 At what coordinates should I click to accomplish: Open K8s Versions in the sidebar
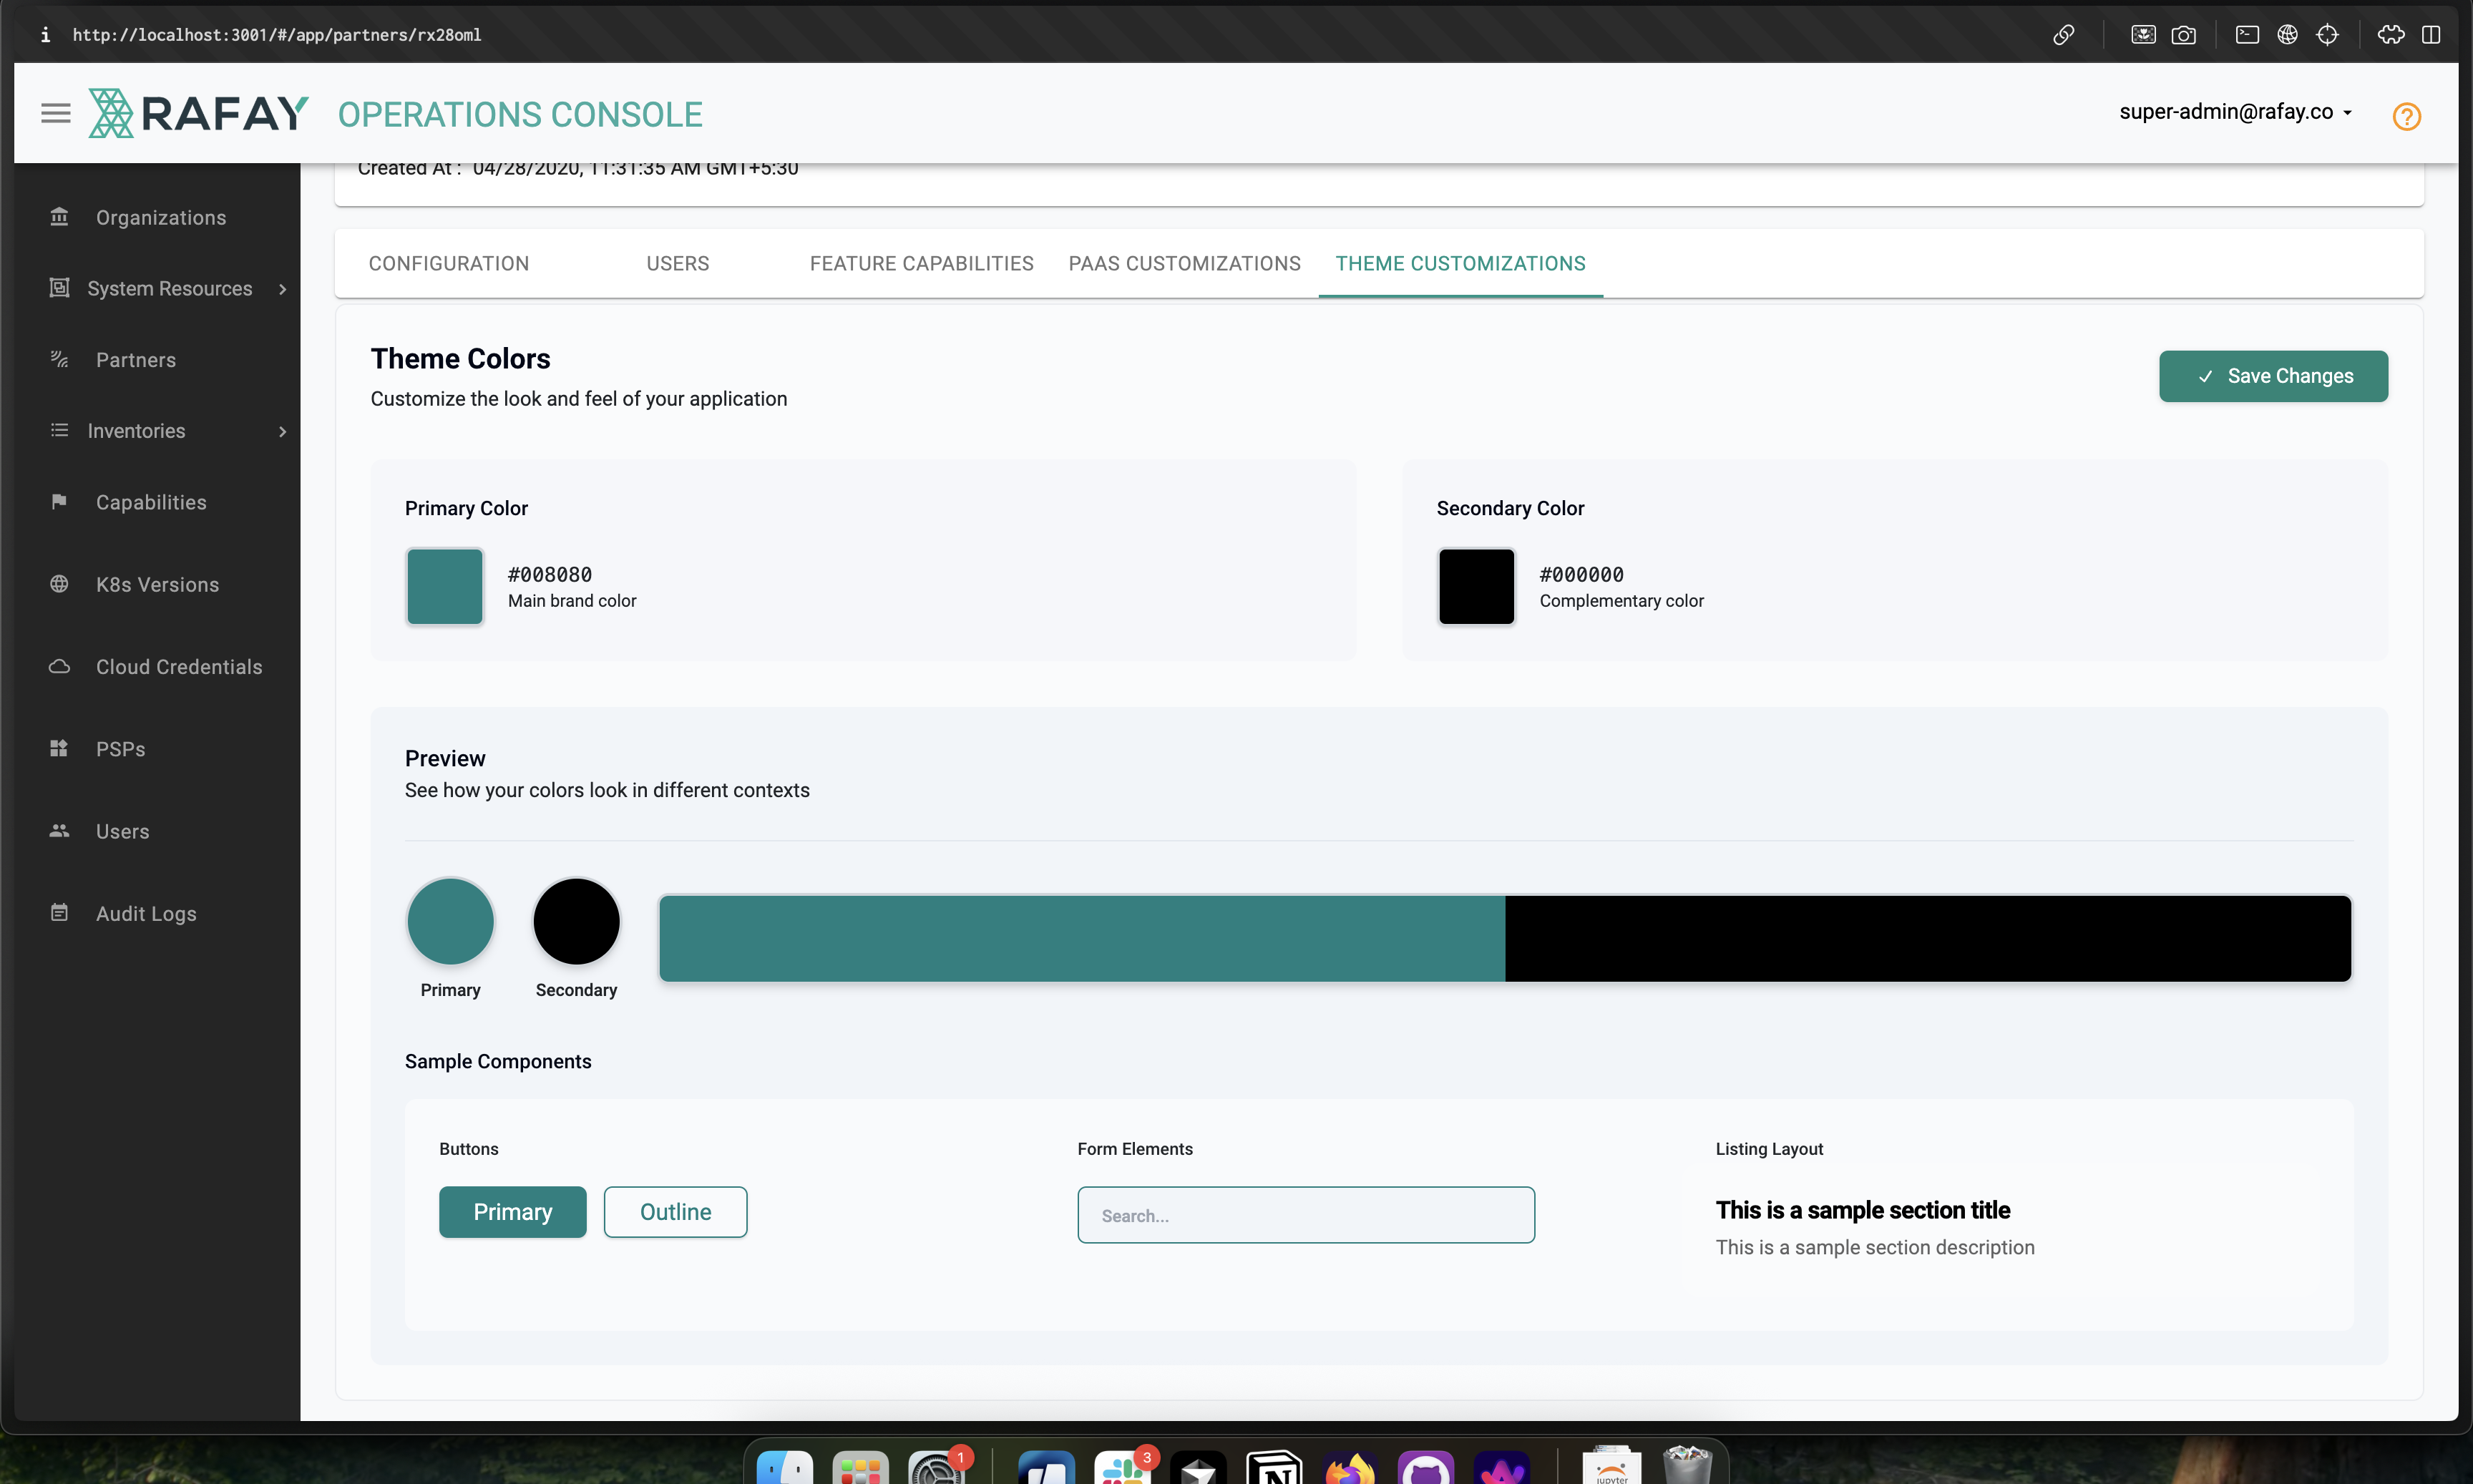(158, 585)
